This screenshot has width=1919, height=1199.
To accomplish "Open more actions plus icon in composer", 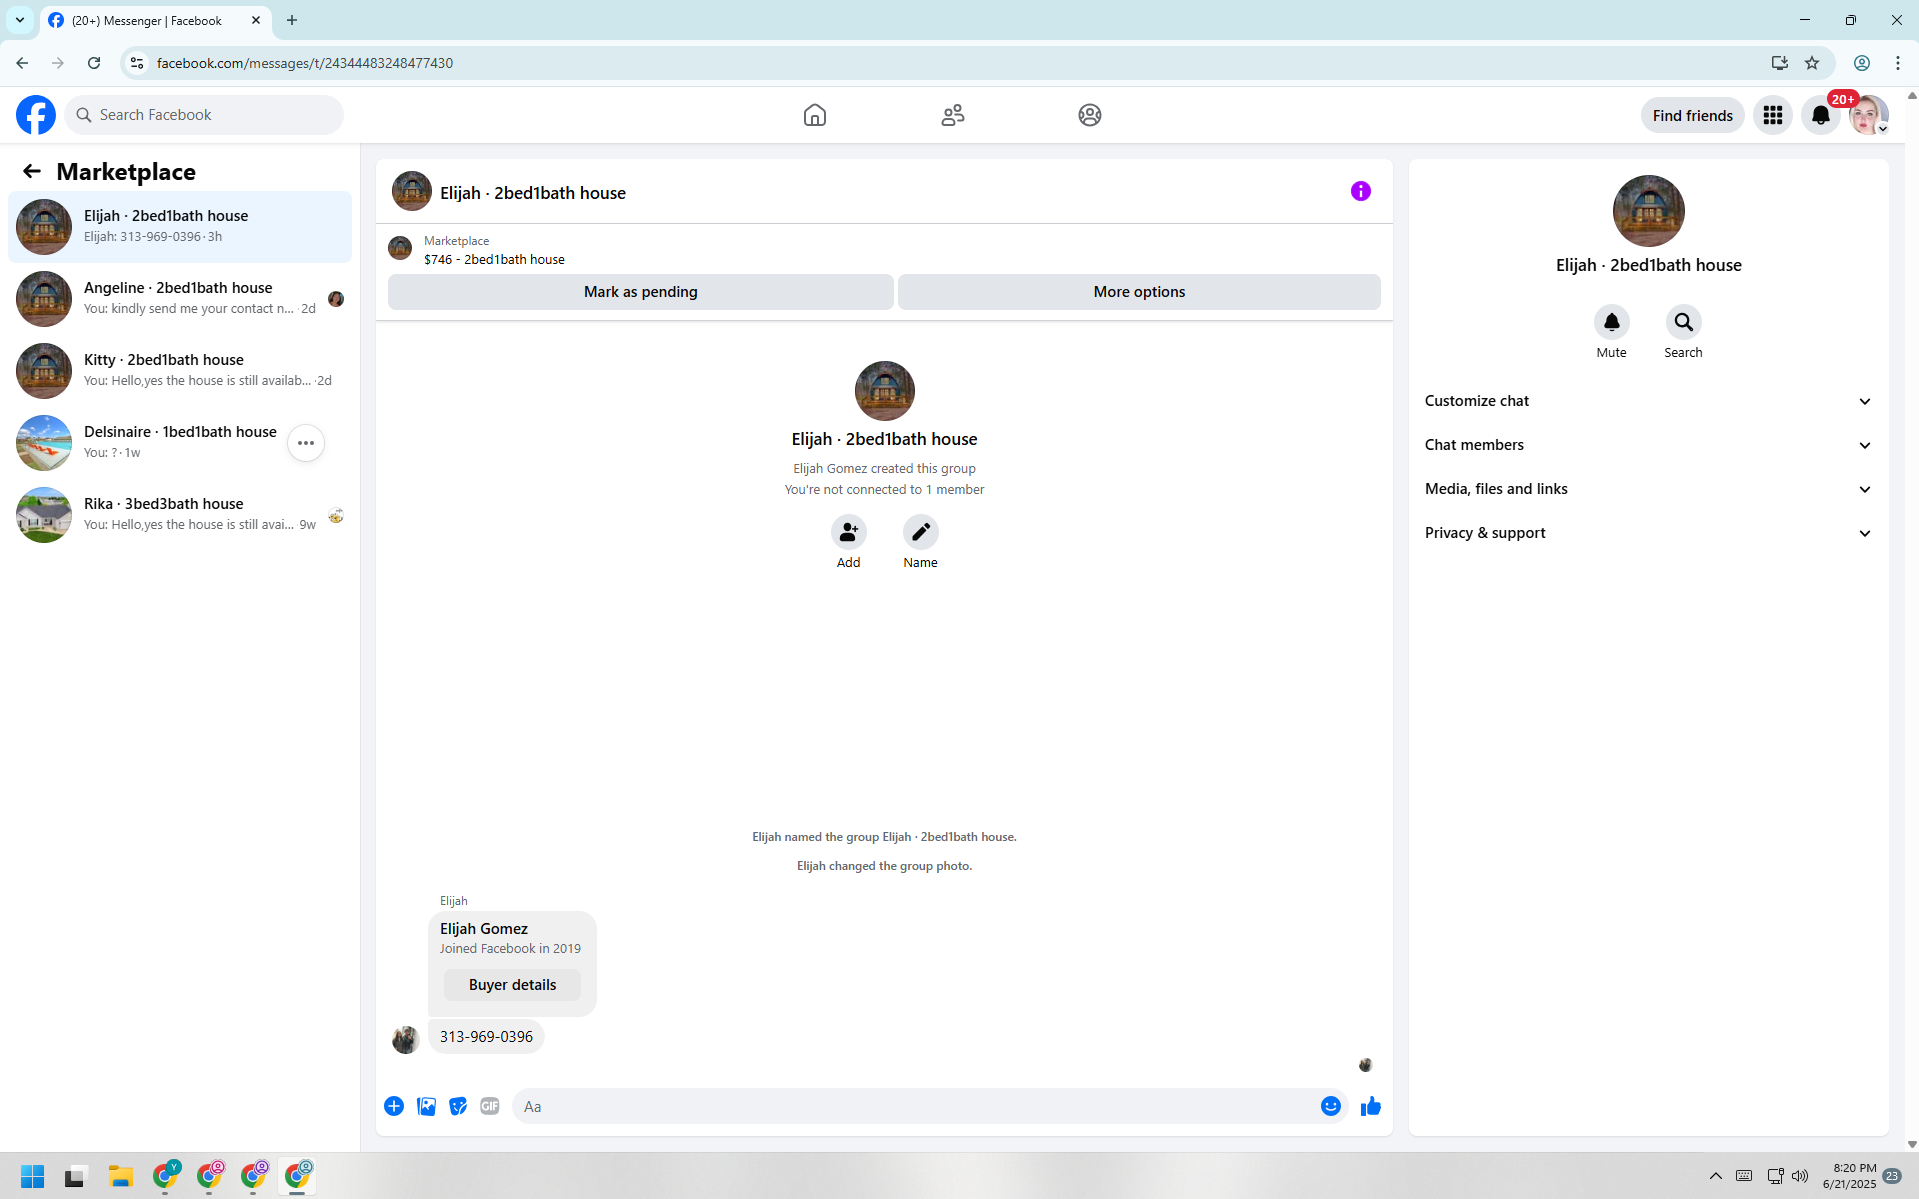I will click(x=394, y=1106).
